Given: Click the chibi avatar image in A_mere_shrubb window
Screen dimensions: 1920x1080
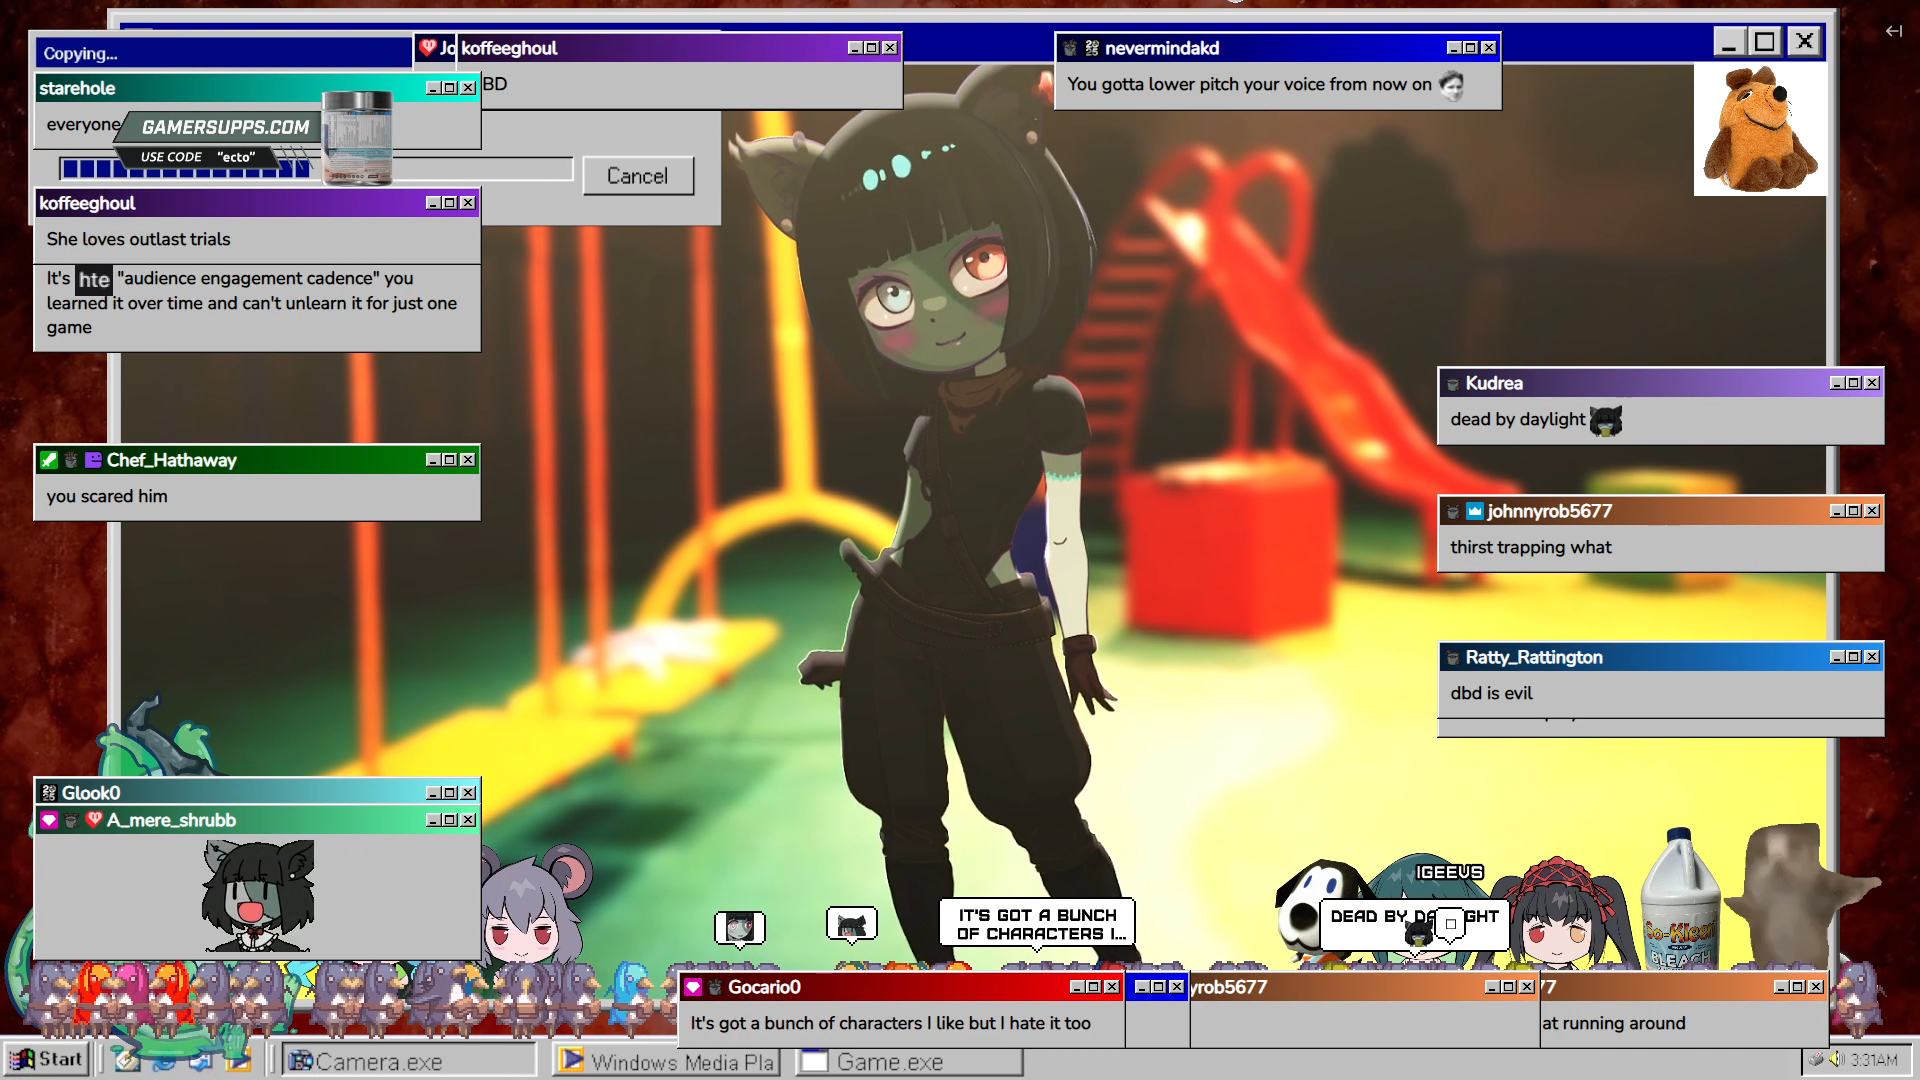Looking at the screenshot, I should click(258, 895).
